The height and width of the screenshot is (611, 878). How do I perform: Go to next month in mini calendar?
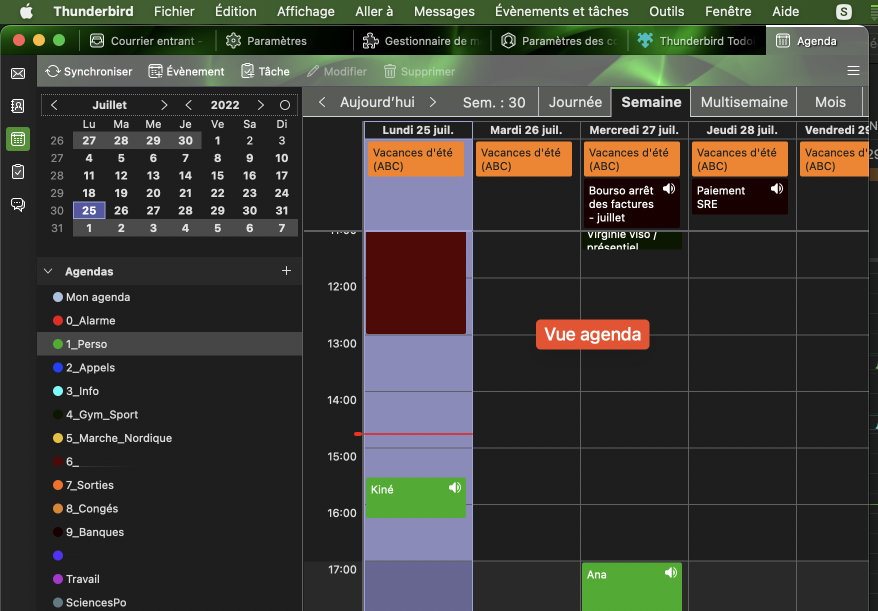[163, 105]
